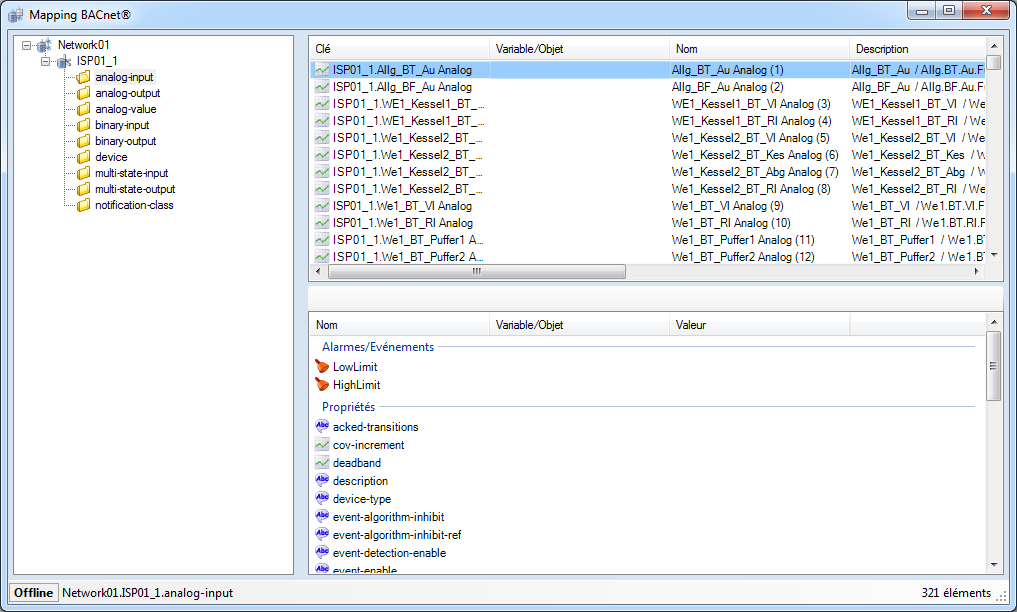Click the horizontal scrollbar thumb
Image resolution: width=1017 pixels, height=612 pixels.
(x=477, y=272)
